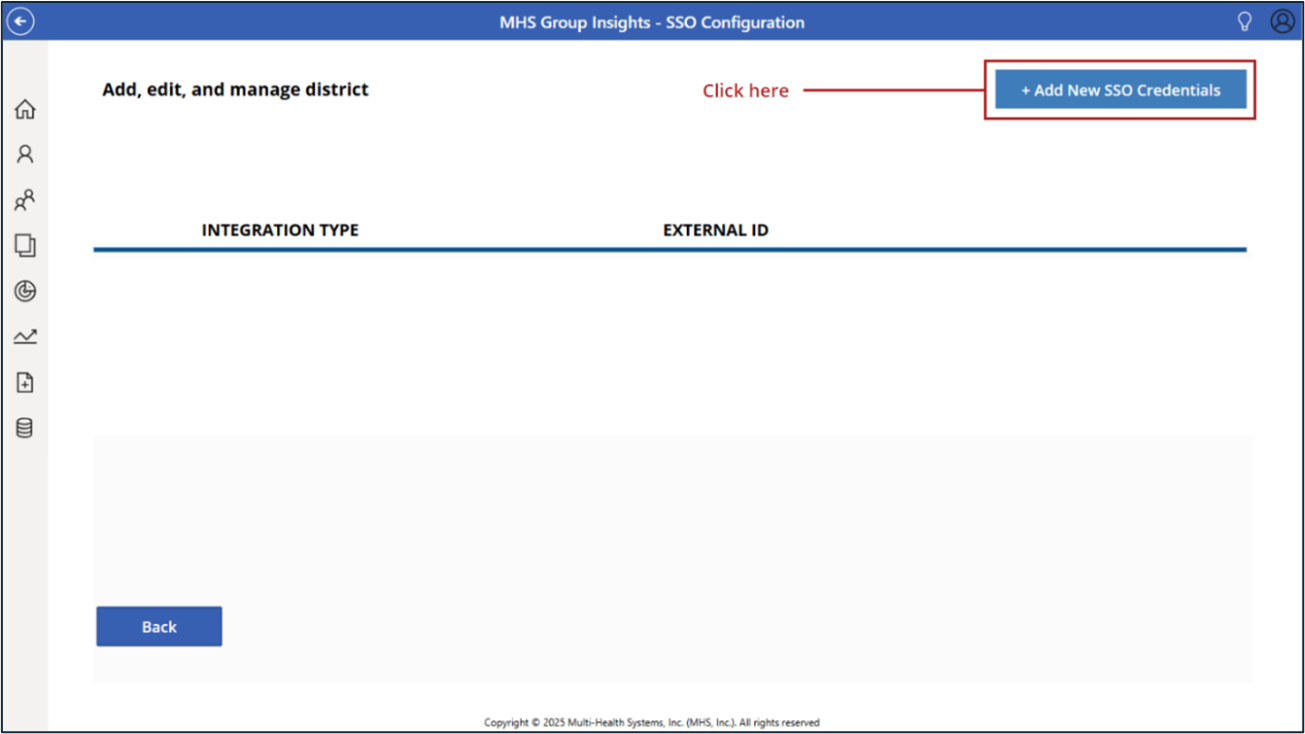The height and width of the screenshot is (734, 1305).
Task: Open the database sidebar icon
Action: 25,428
